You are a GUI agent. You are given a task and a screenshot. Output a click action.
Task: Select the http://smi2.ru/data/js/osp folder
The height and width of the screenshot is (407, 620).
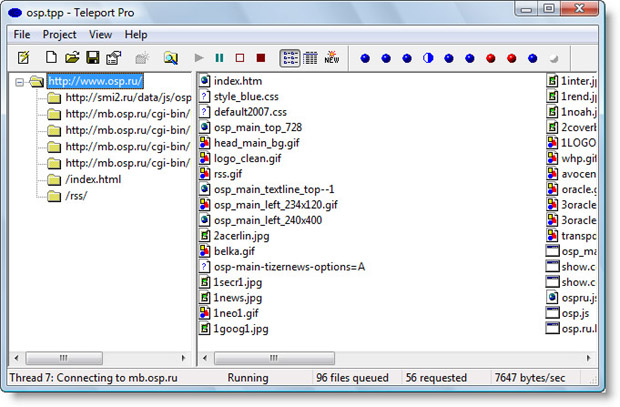[129, 97]
